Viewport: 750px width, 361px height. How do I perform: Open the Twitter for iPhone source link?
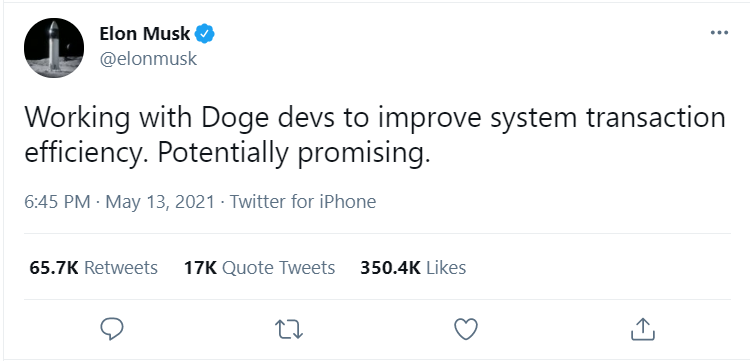point(303,201)
